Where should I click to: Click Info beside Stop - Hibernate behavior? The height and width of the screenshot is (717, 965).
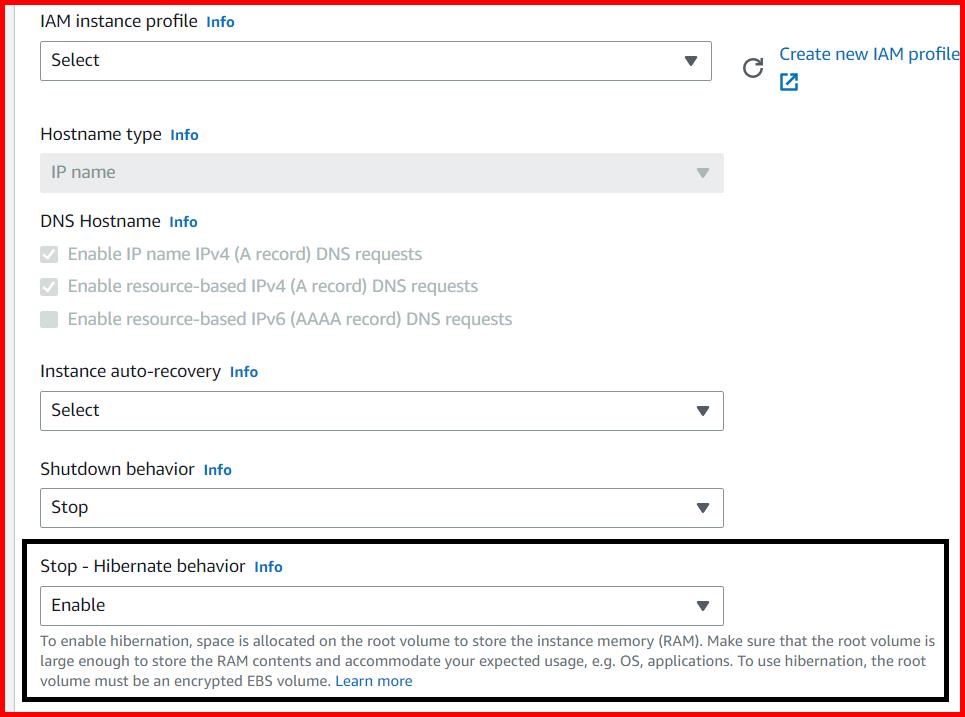coord(267,565)
